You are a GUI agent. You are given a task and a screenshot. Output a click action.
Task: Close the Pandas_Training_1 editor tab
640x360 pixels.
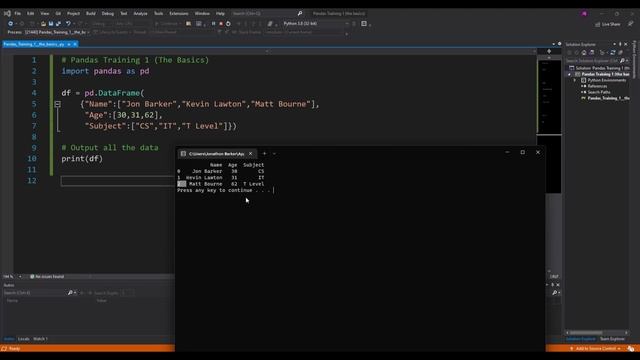pos(75,44)
